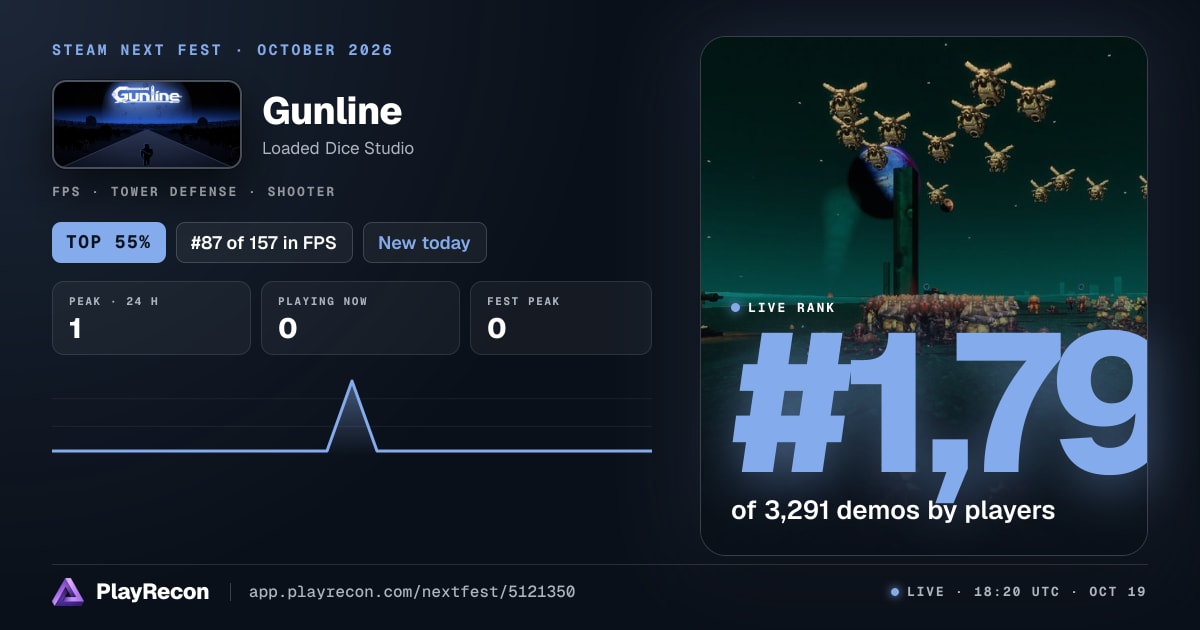Viewport: 1200px width, 630px height.
Task: Click the New today badge
Action: pos(425,242)
